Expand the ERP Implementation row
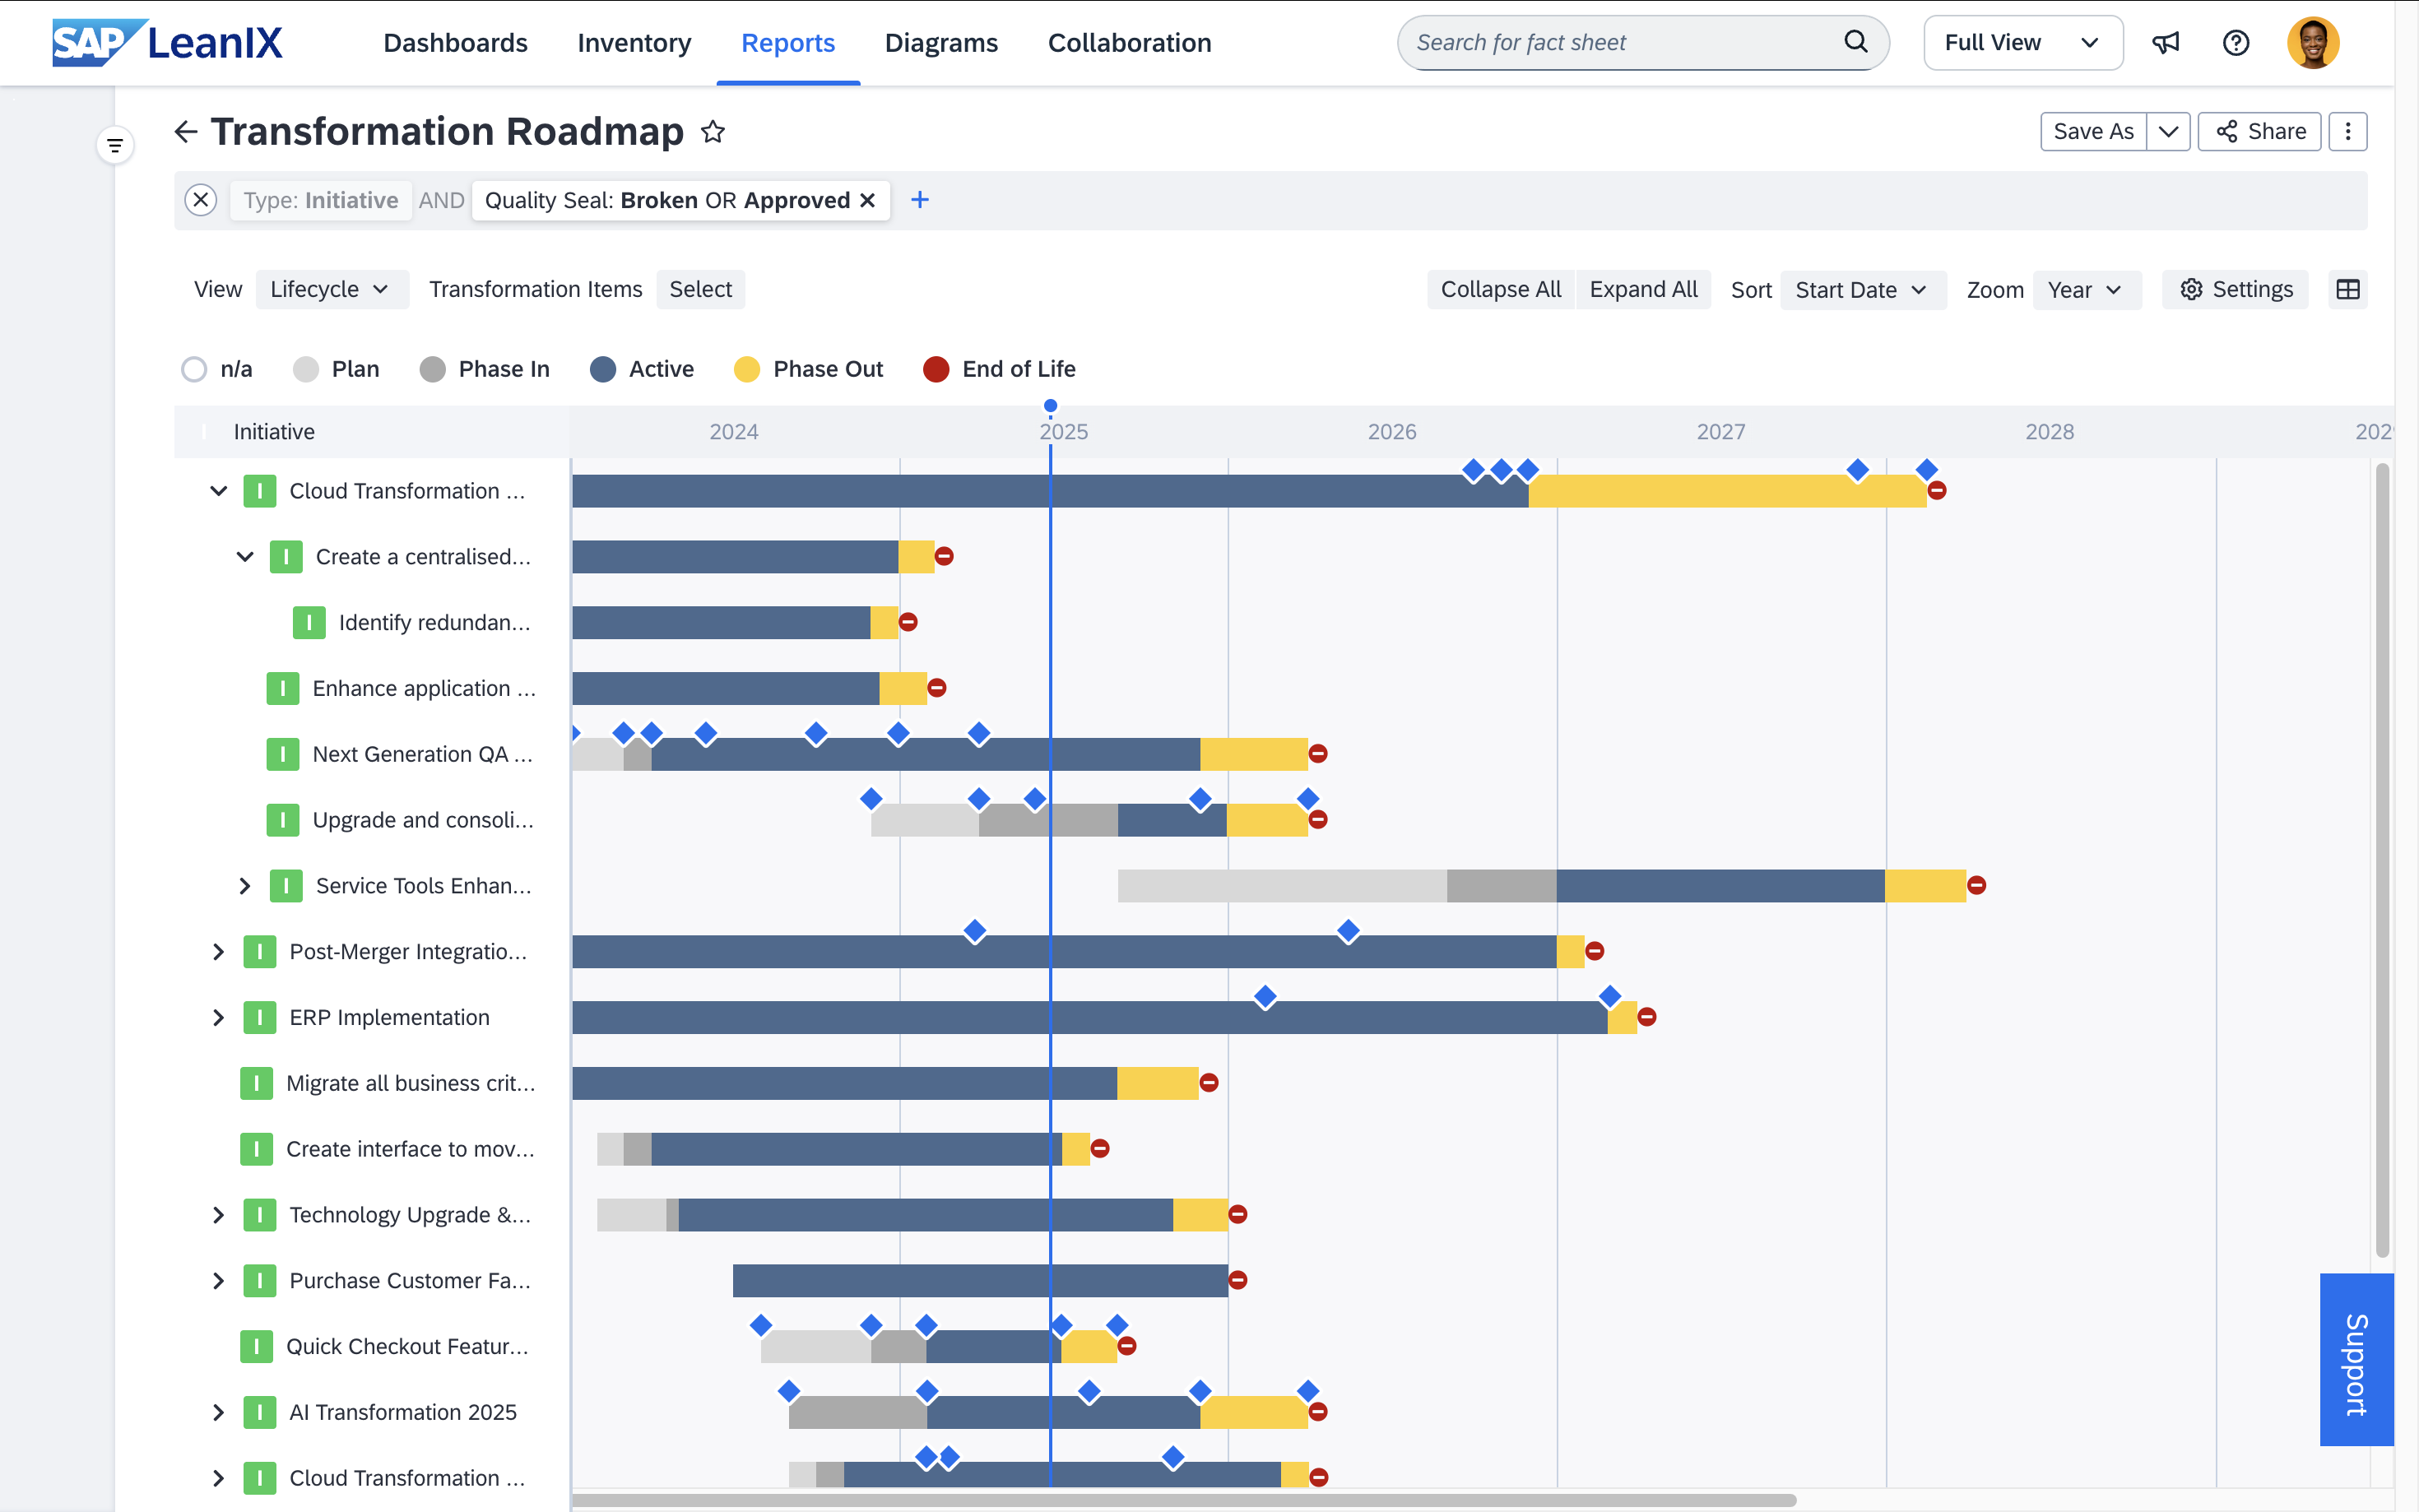This screenshot has width=2419, height=1512. 218,1018
